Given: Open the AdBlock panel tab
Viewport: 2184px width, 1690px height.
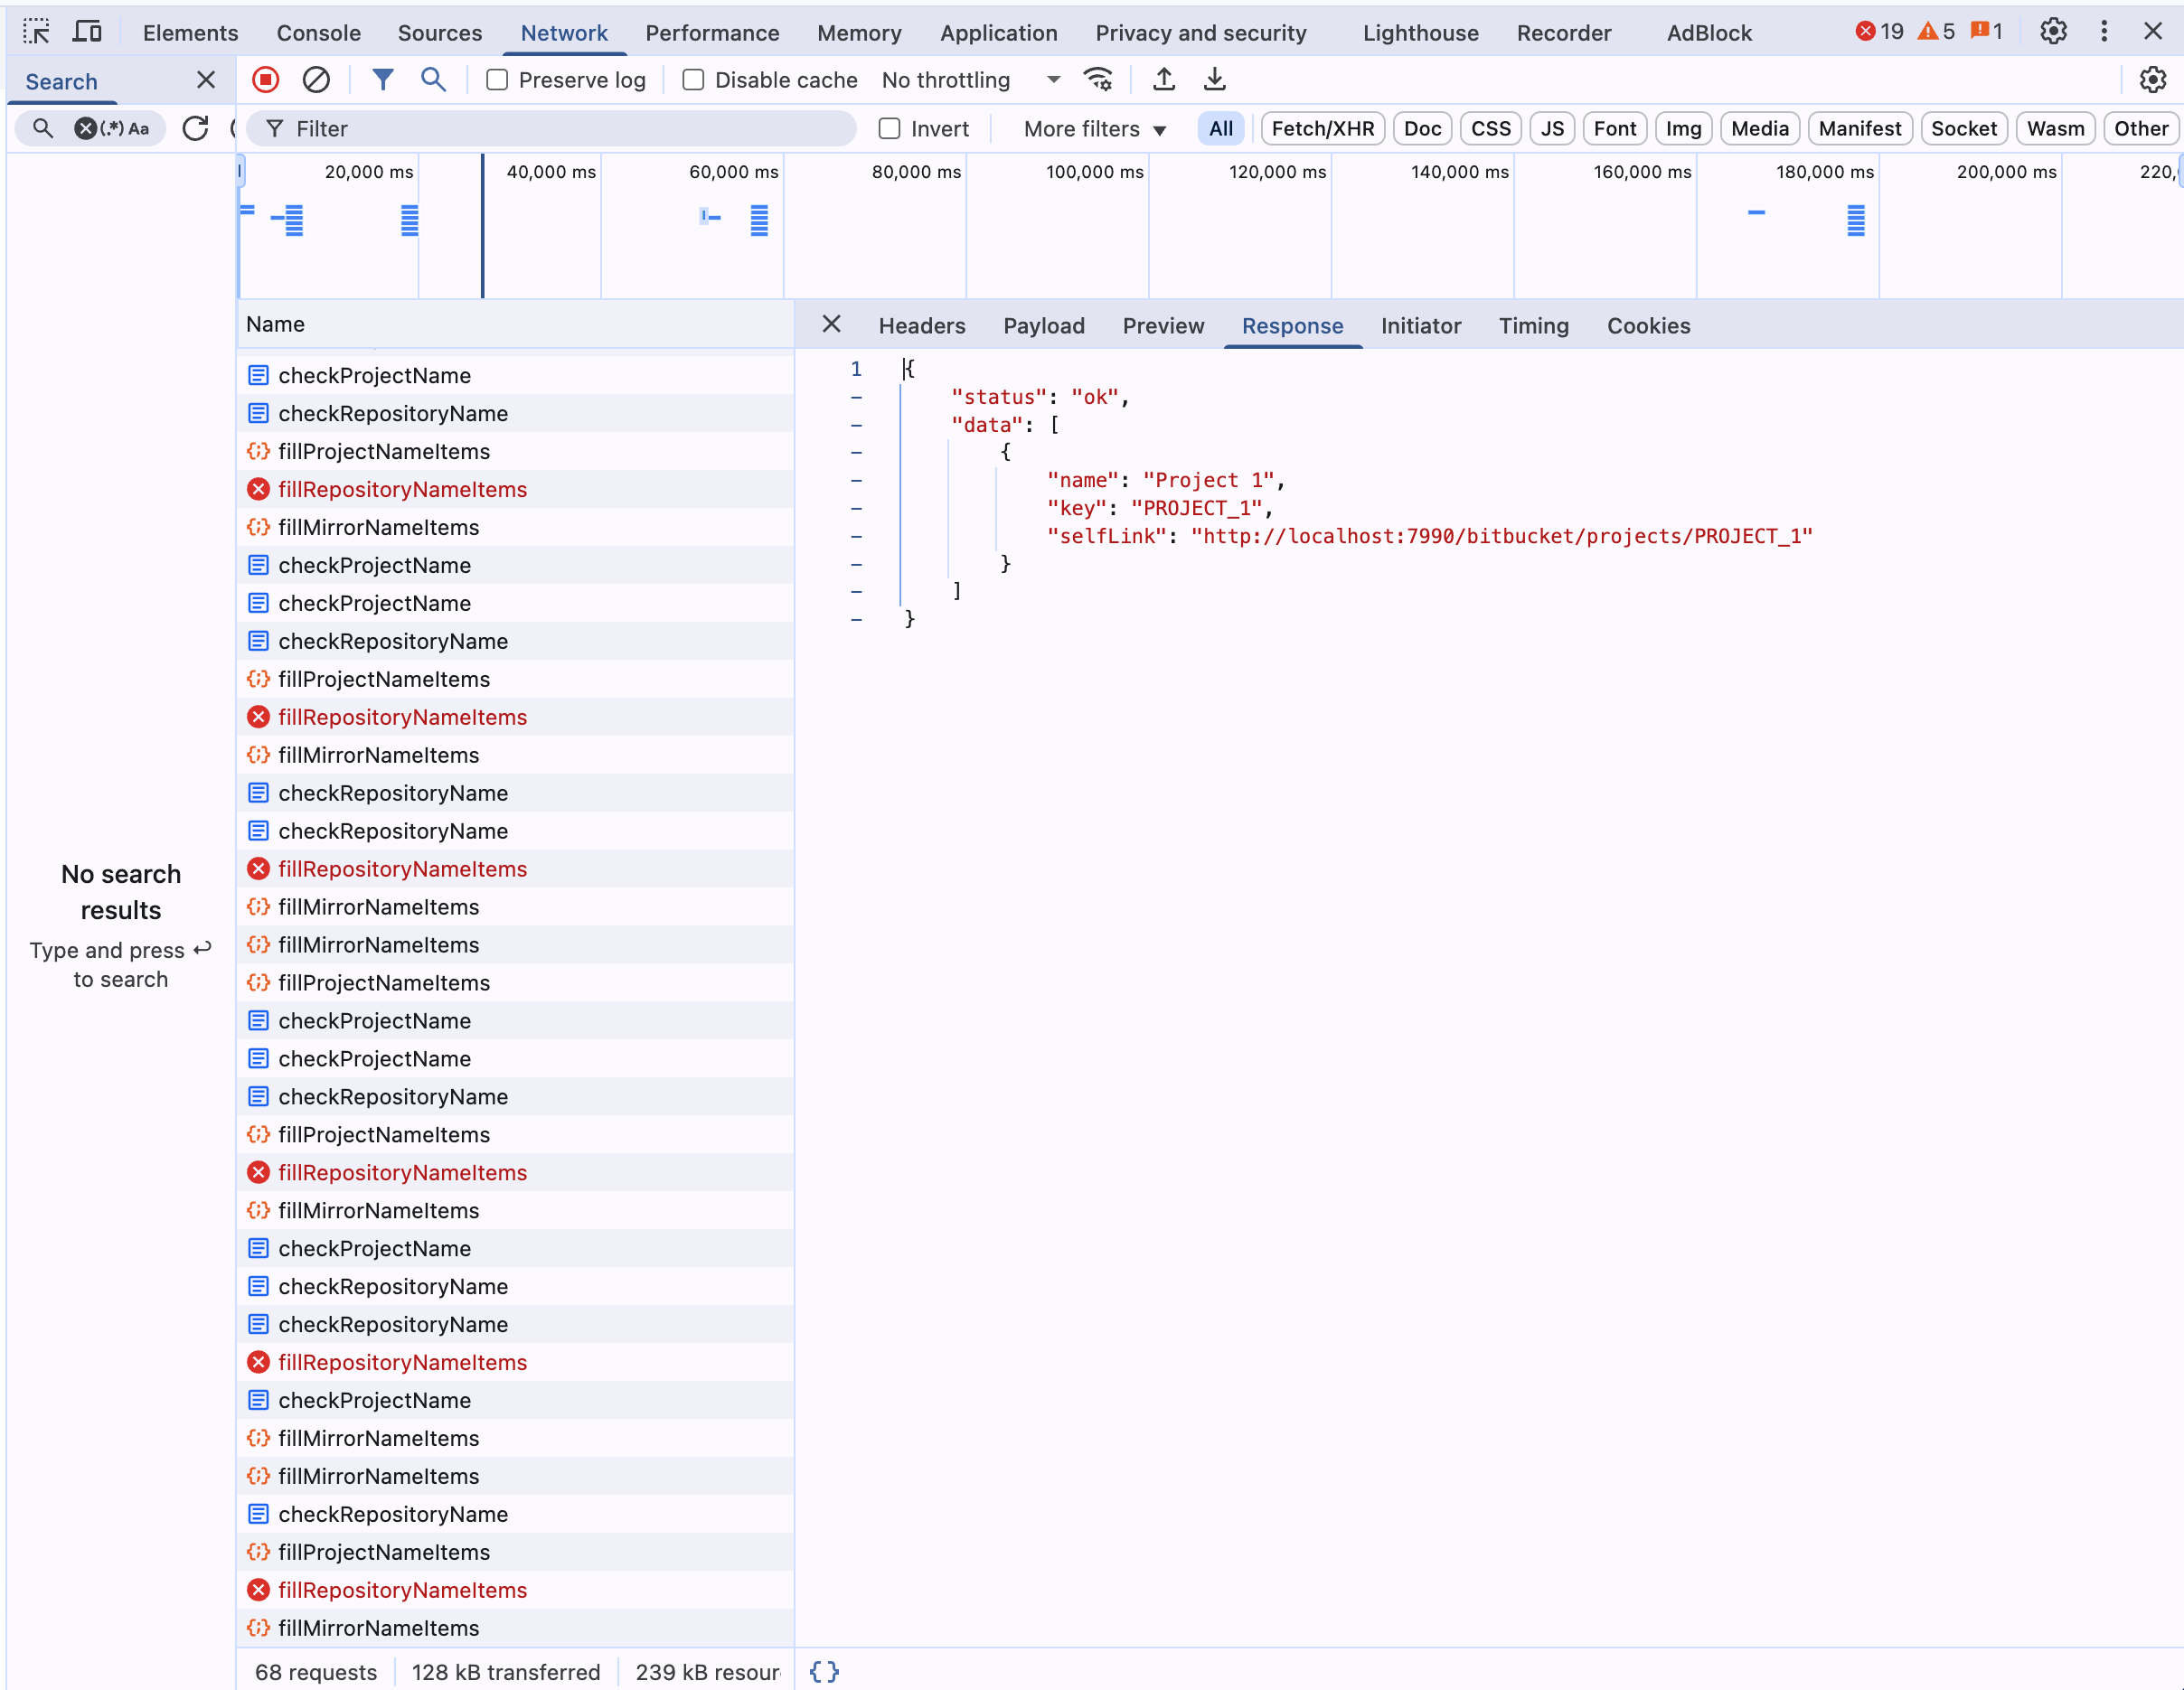Looking at the screenshot, I should click(x=1709, y=32).
